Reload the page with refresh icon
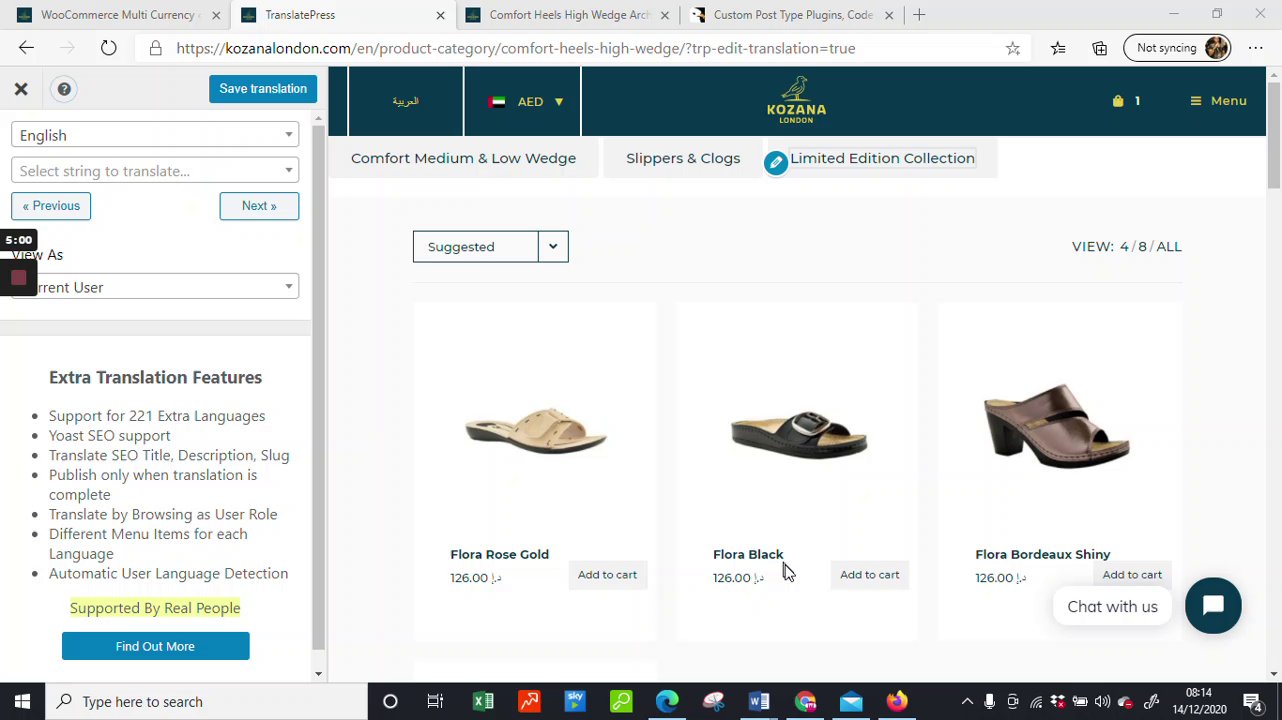The width and height of the screenshot is (1282, 720). coord(108,48)
